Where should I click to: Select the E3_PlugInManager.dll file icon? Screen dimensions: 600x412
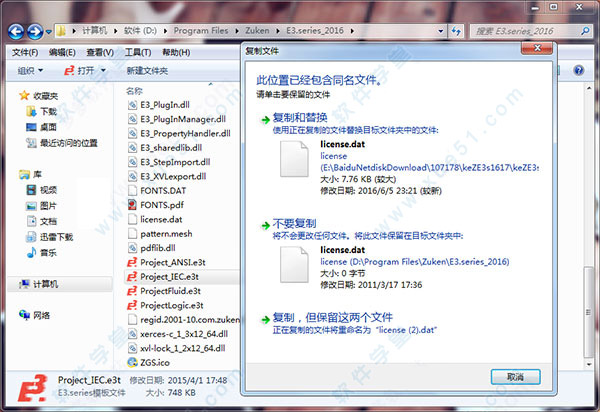(x=132, y=119)
